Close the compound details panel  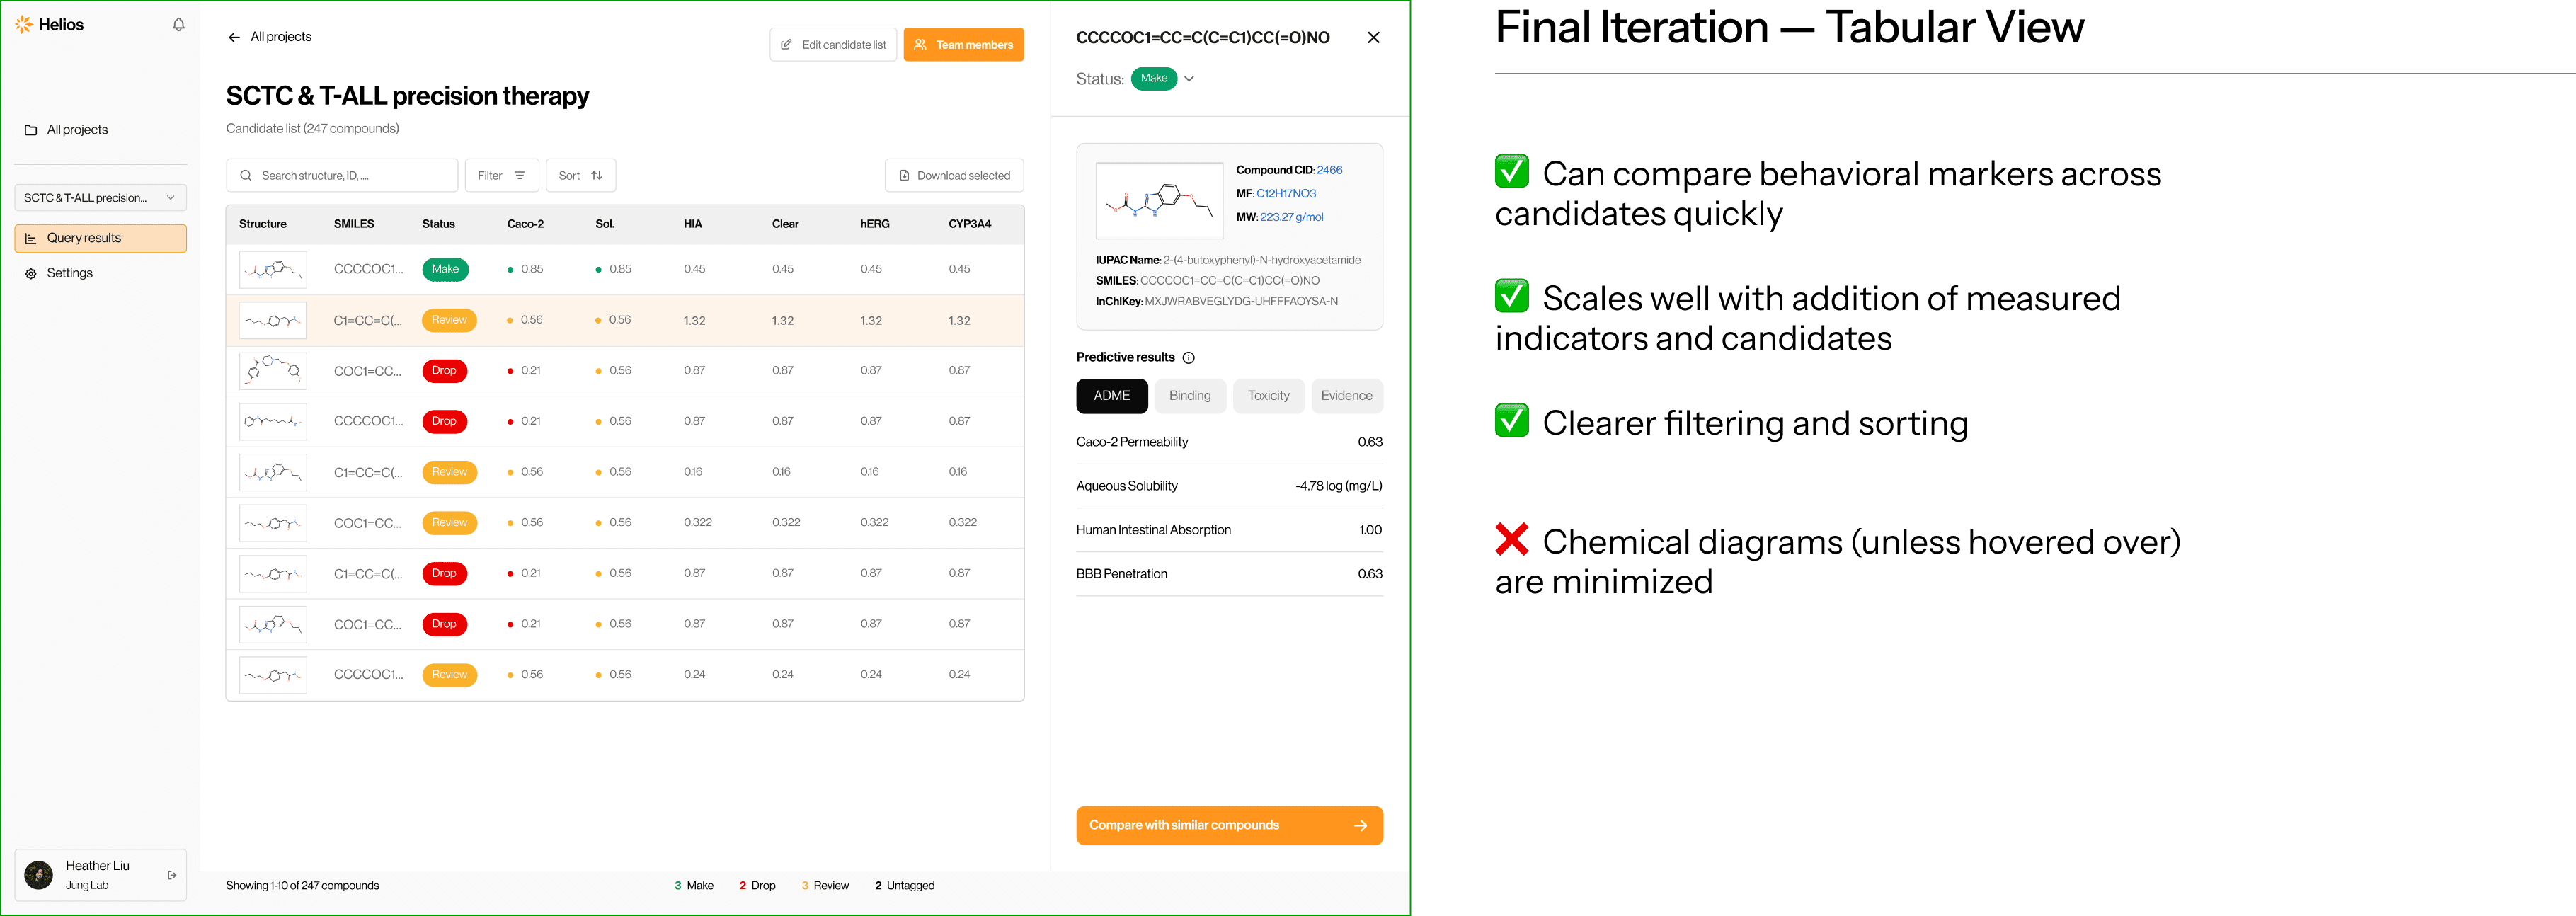tap(1373, 38)
